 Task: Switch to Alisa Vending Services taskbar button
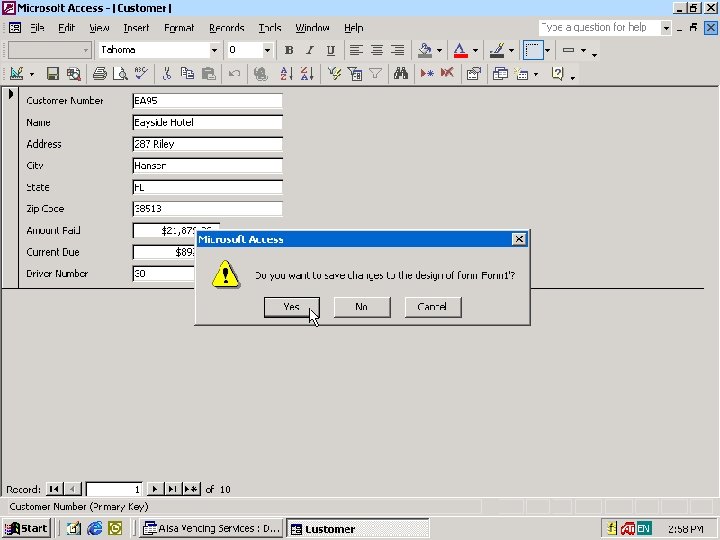211,529
